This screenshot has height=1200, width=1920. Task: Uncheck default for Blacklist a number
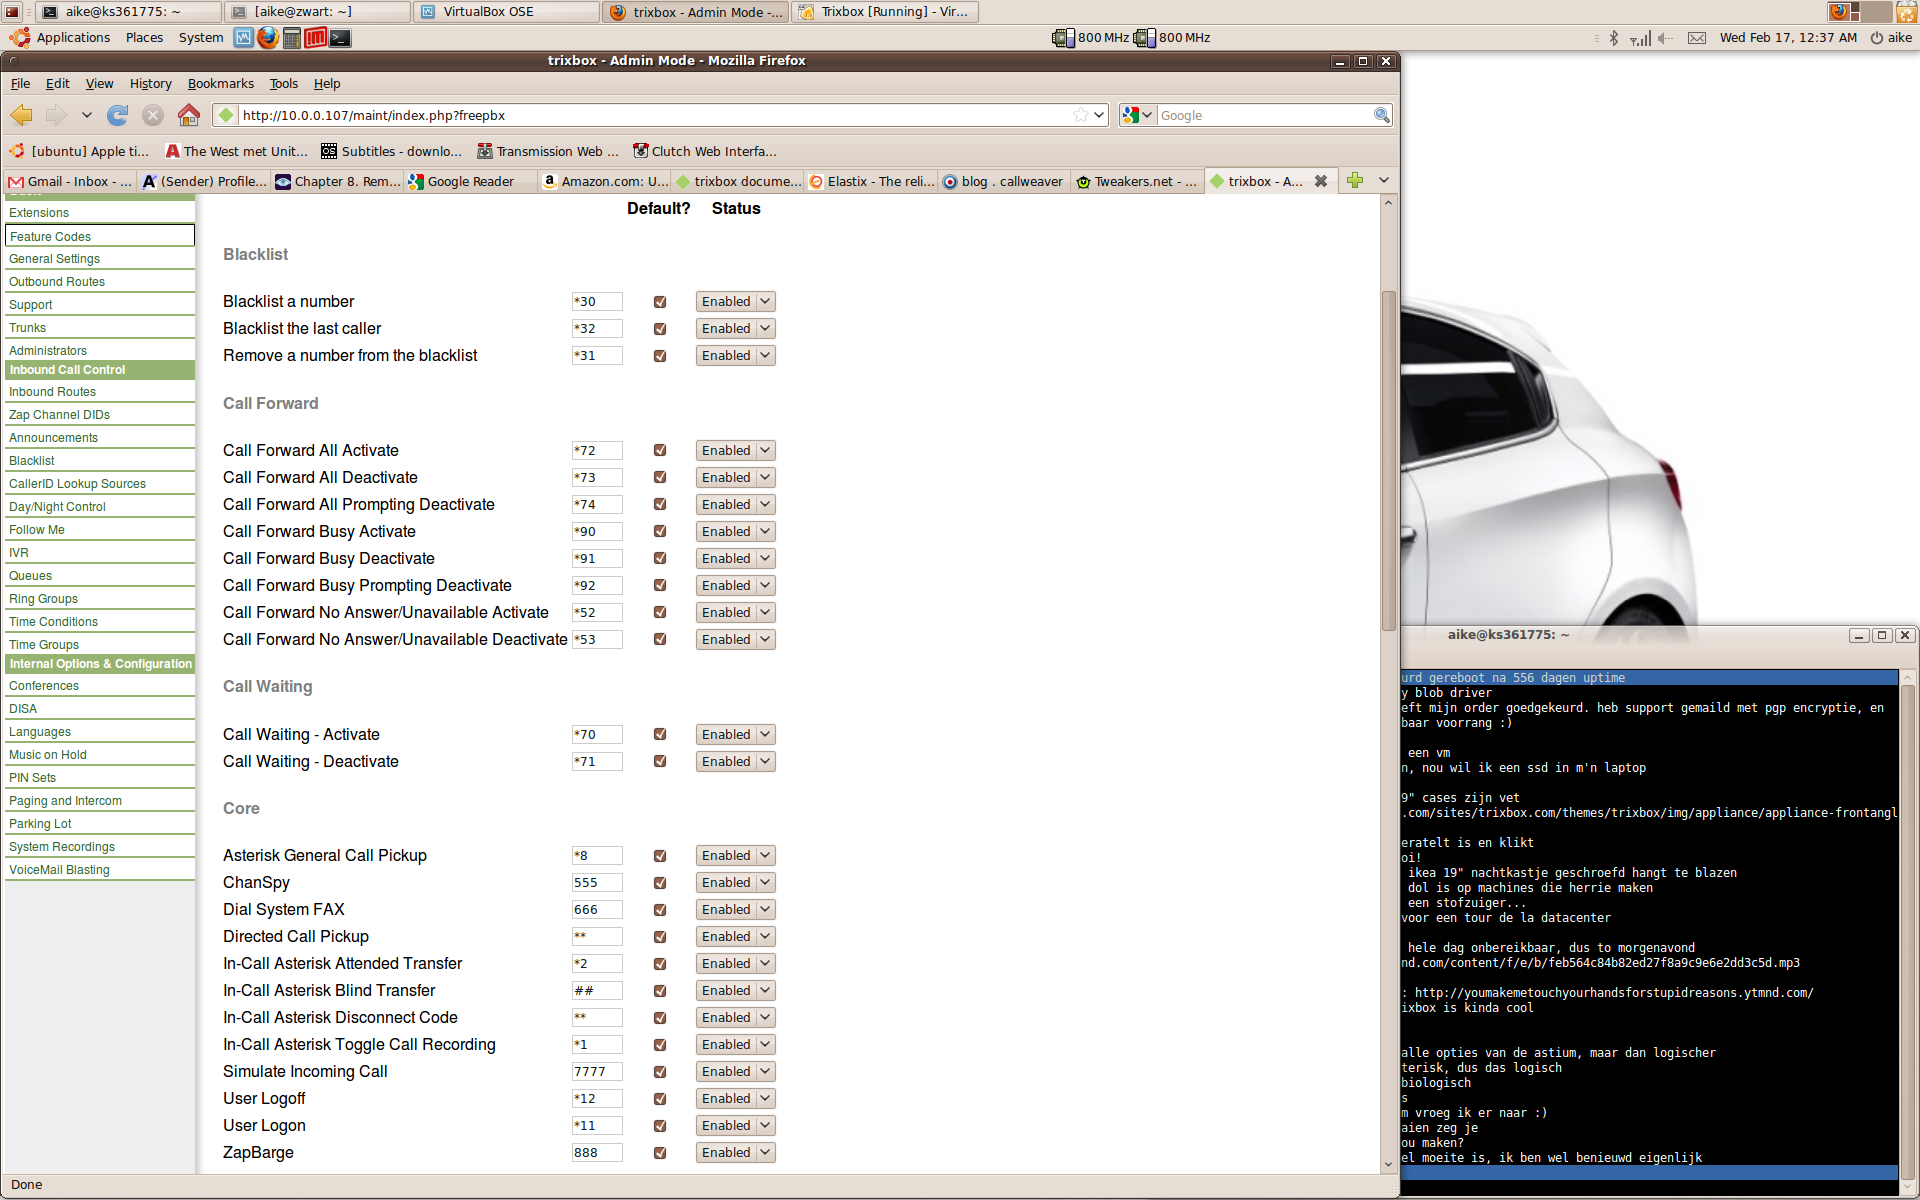click(660, 302)
